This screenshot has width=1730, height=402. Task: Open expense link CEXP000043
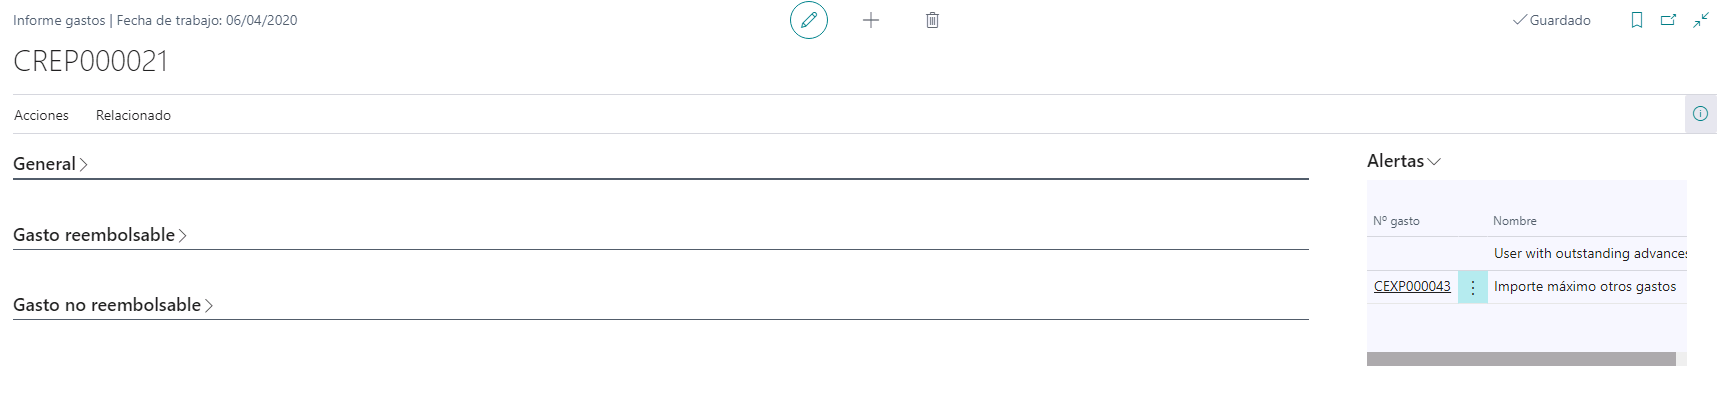[1412, 287]
